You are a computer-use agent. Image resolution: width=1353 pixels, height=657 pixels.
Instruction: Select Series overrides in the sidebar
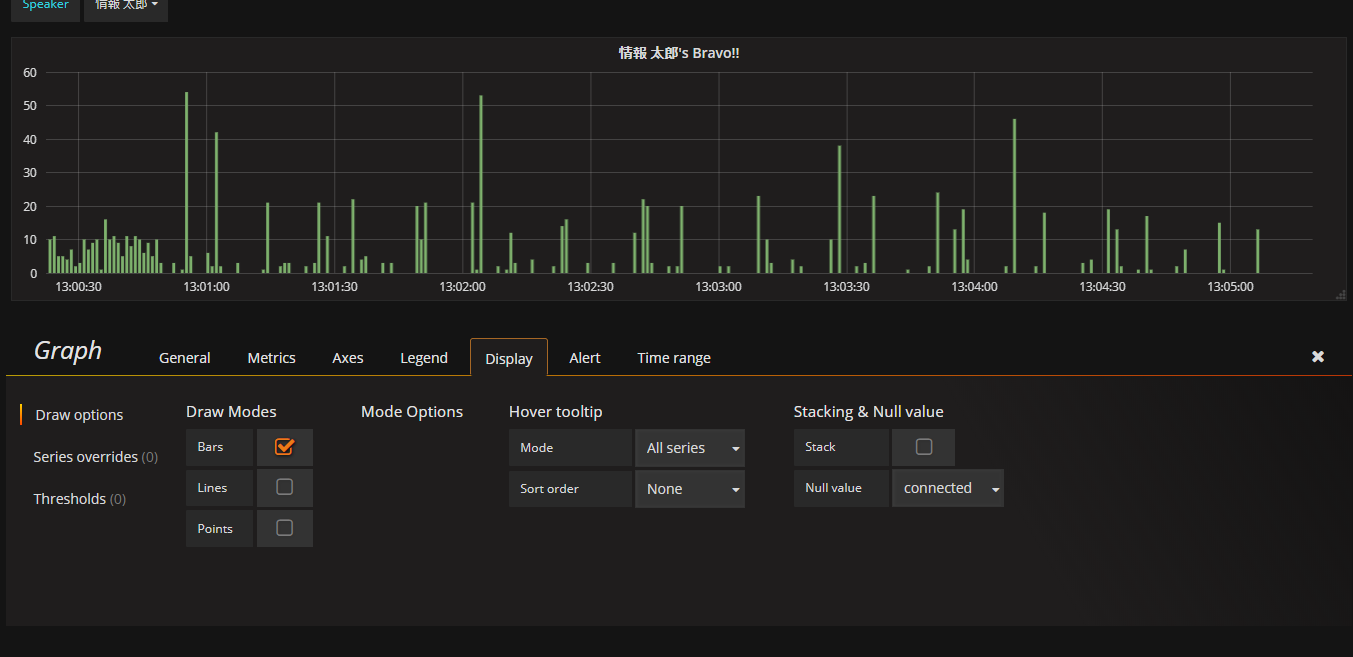point(95,457)
